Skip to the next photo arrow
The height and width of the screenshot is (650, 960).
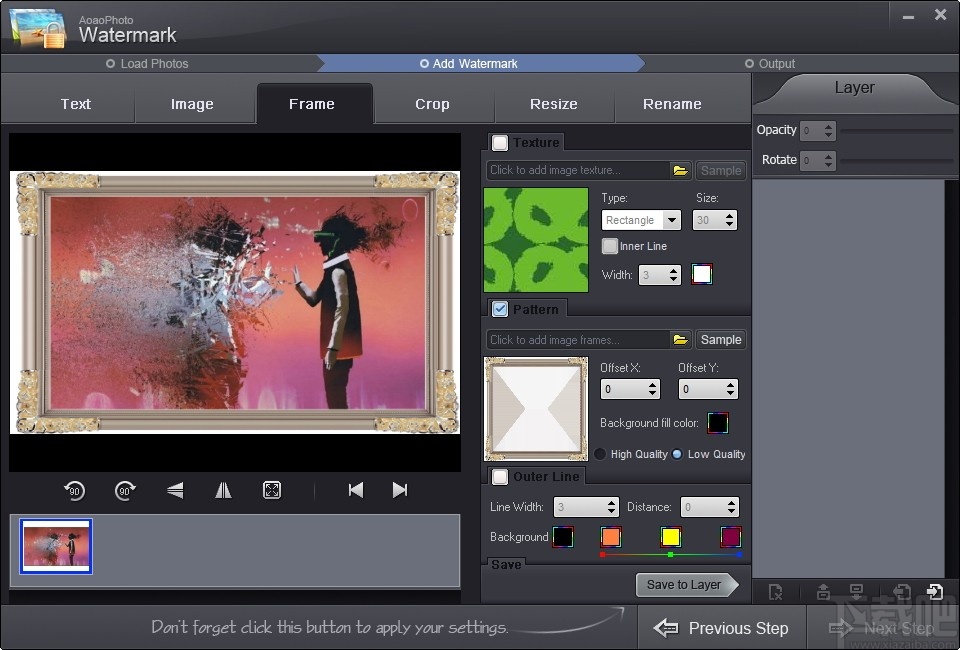400,490
